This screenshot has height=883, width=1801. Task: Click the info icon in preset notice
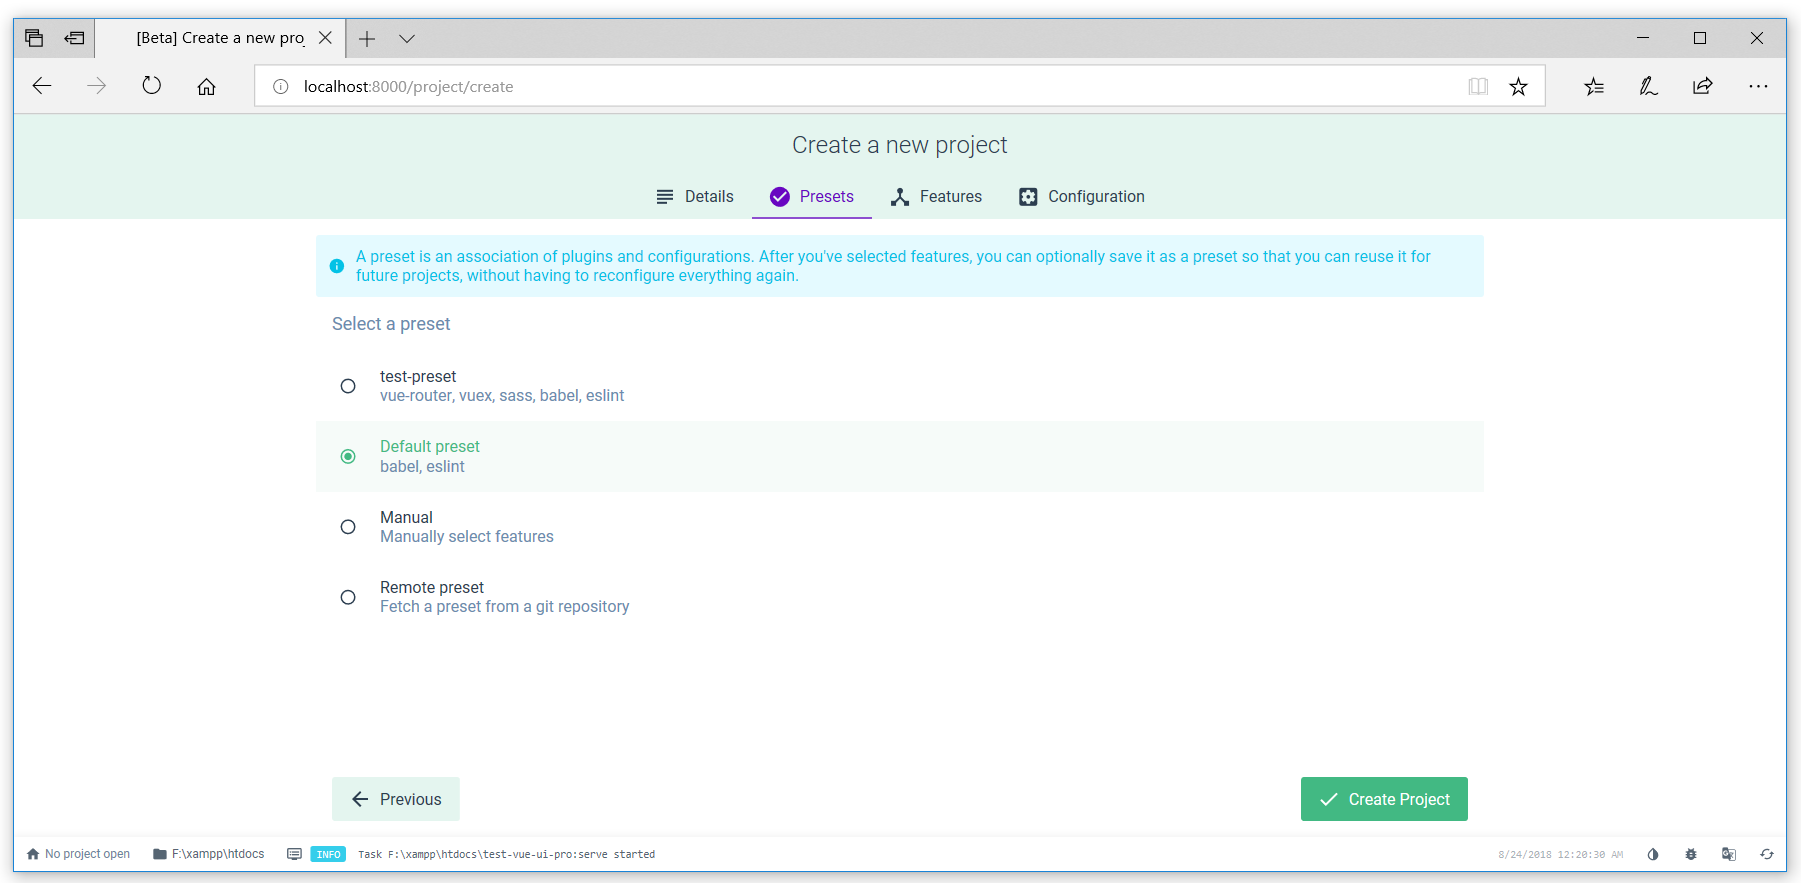337,266
